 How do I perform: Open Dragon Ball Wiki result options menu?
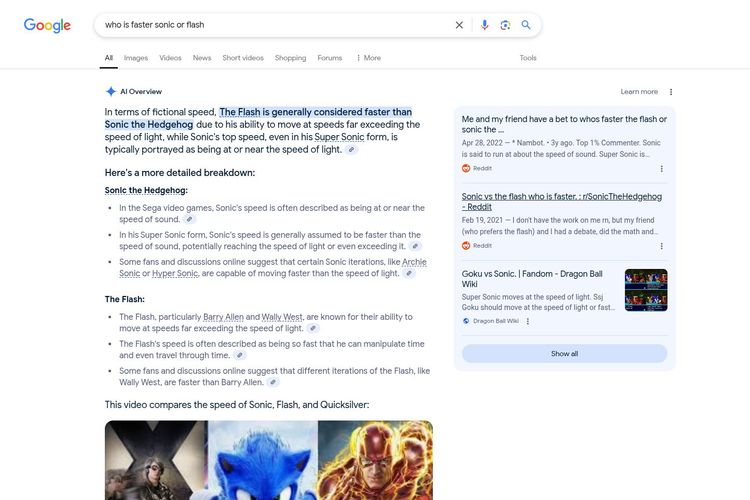pos(528,321)
